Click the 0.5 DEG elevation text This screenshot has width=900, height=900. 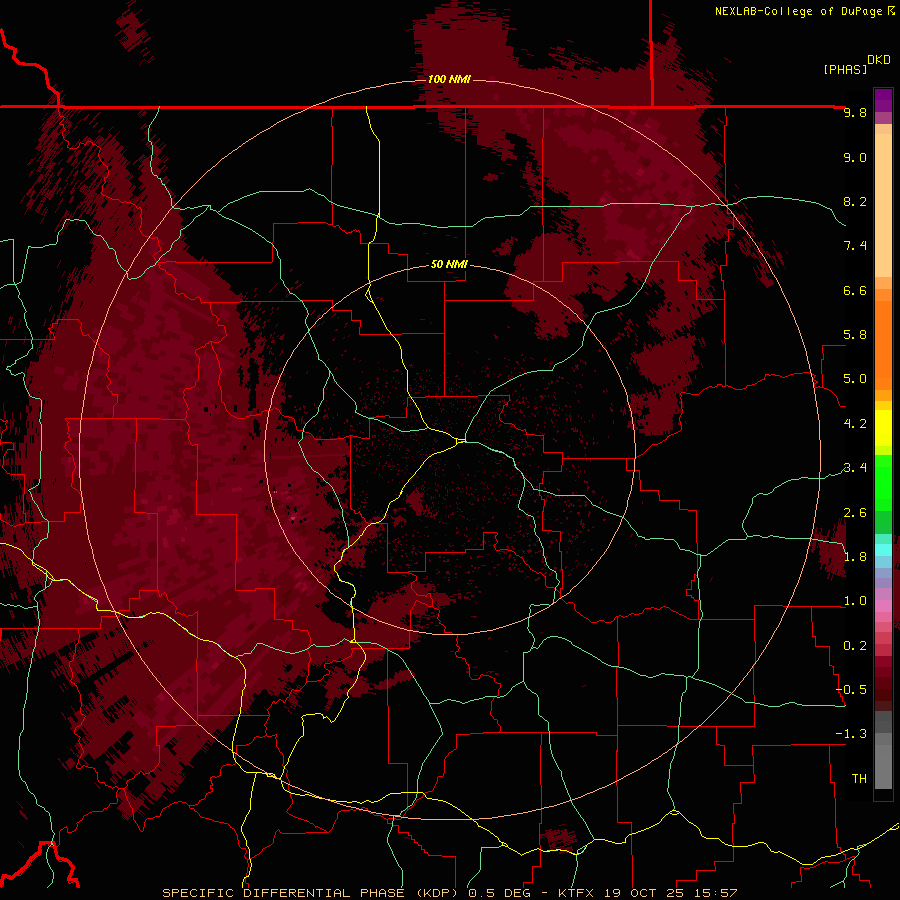(502, 893)
